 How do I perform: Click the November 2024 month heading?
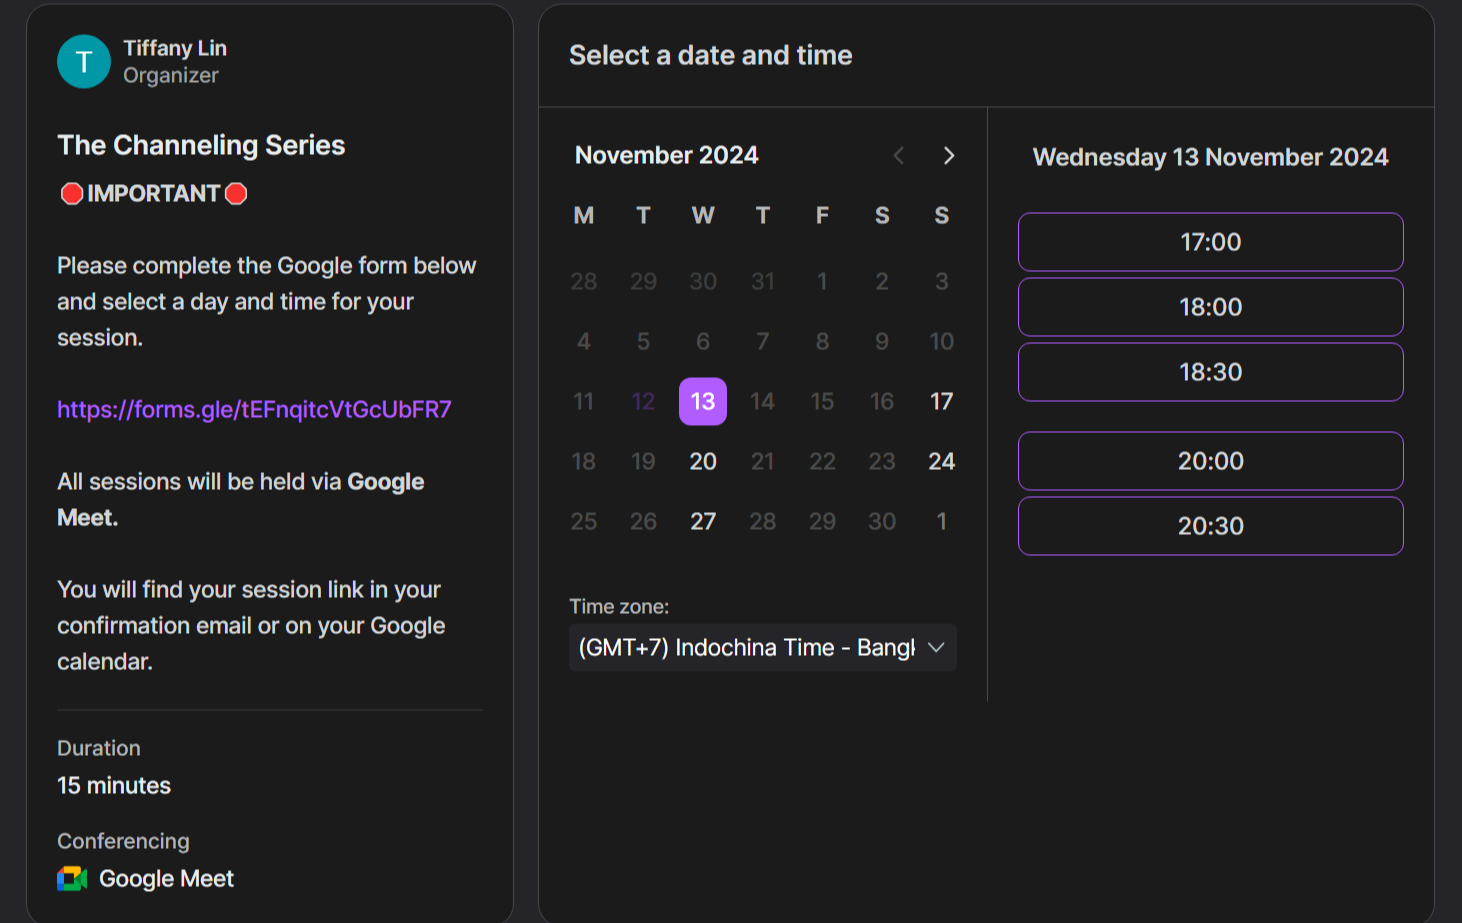tap(666, 156)
